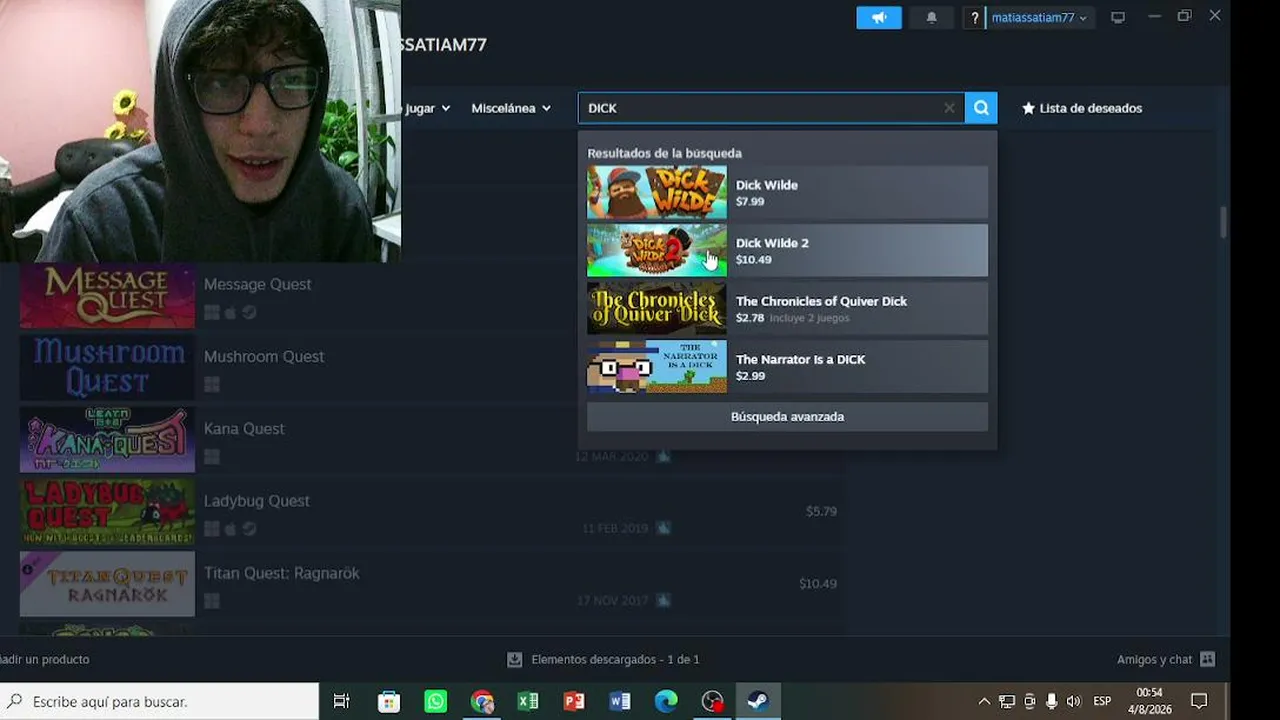Click the Windows platform icon under Mushroom Quest
Viewport: 1280px width, 720px height.
[212, 385]
